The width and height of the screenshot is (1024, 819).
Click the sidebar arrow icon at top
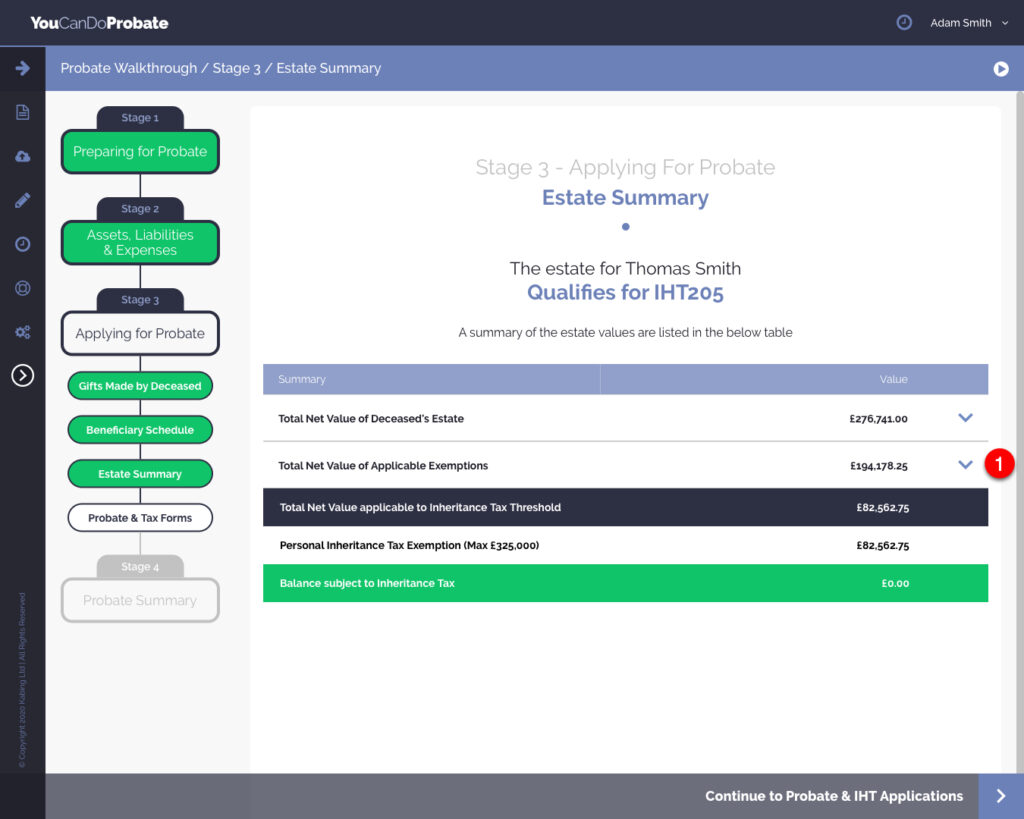tap(22, 68)
